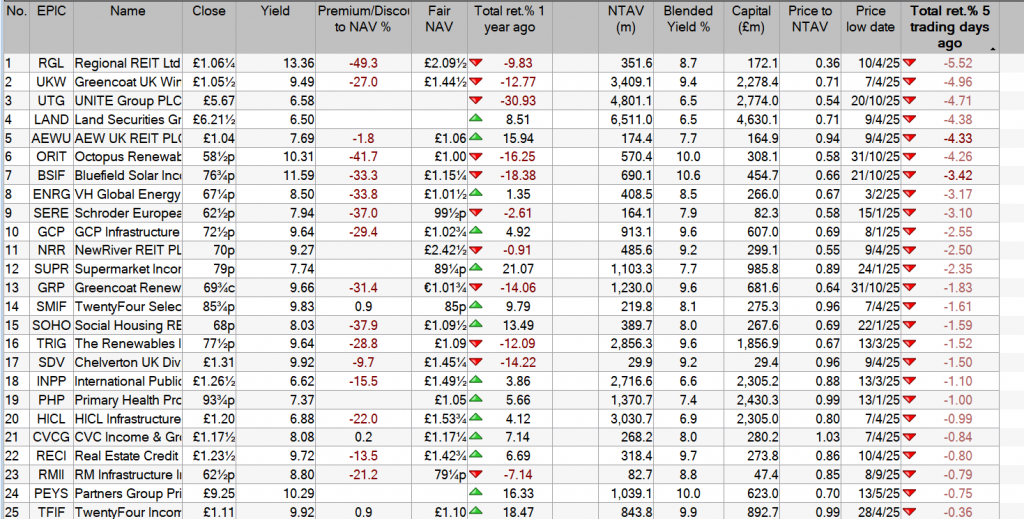Click green up arrow beside PEYS's 16.33 return
This screenshot has width=1024, height=519.
tap(476, 491)
